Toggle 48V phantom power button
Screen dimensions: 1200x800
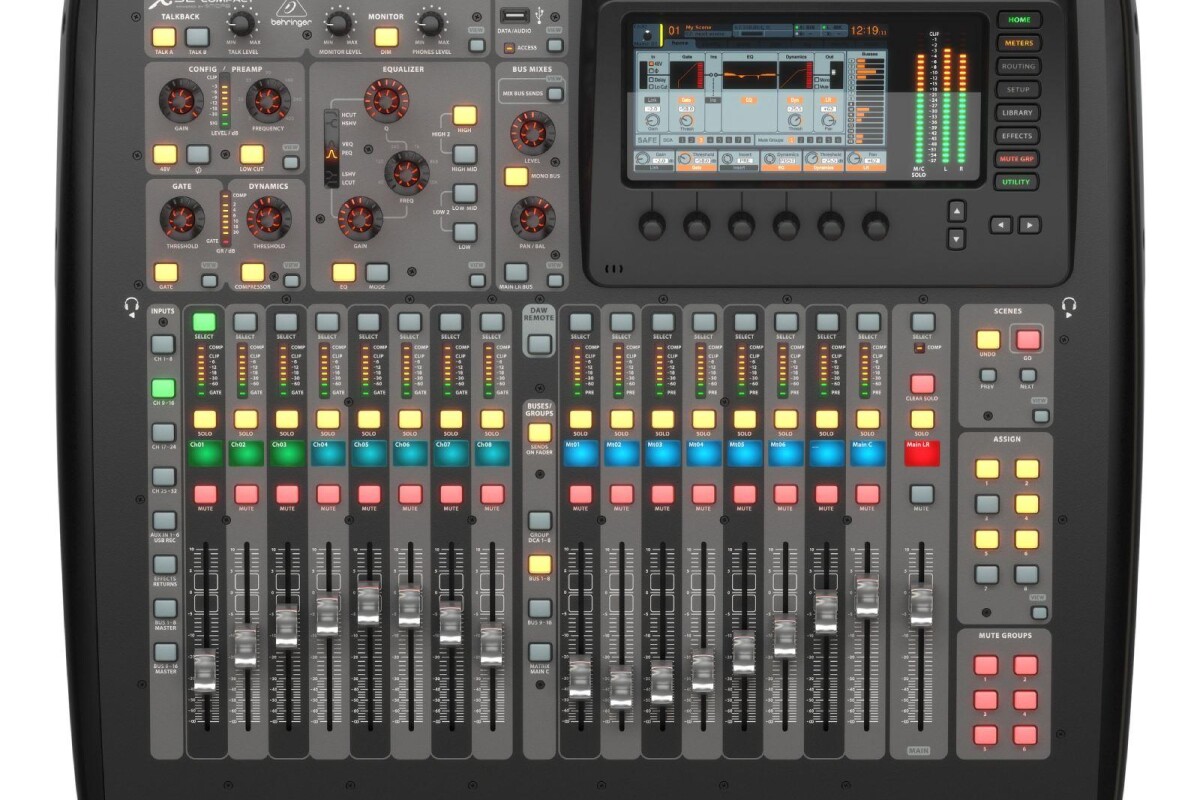[x=164, y=154]
